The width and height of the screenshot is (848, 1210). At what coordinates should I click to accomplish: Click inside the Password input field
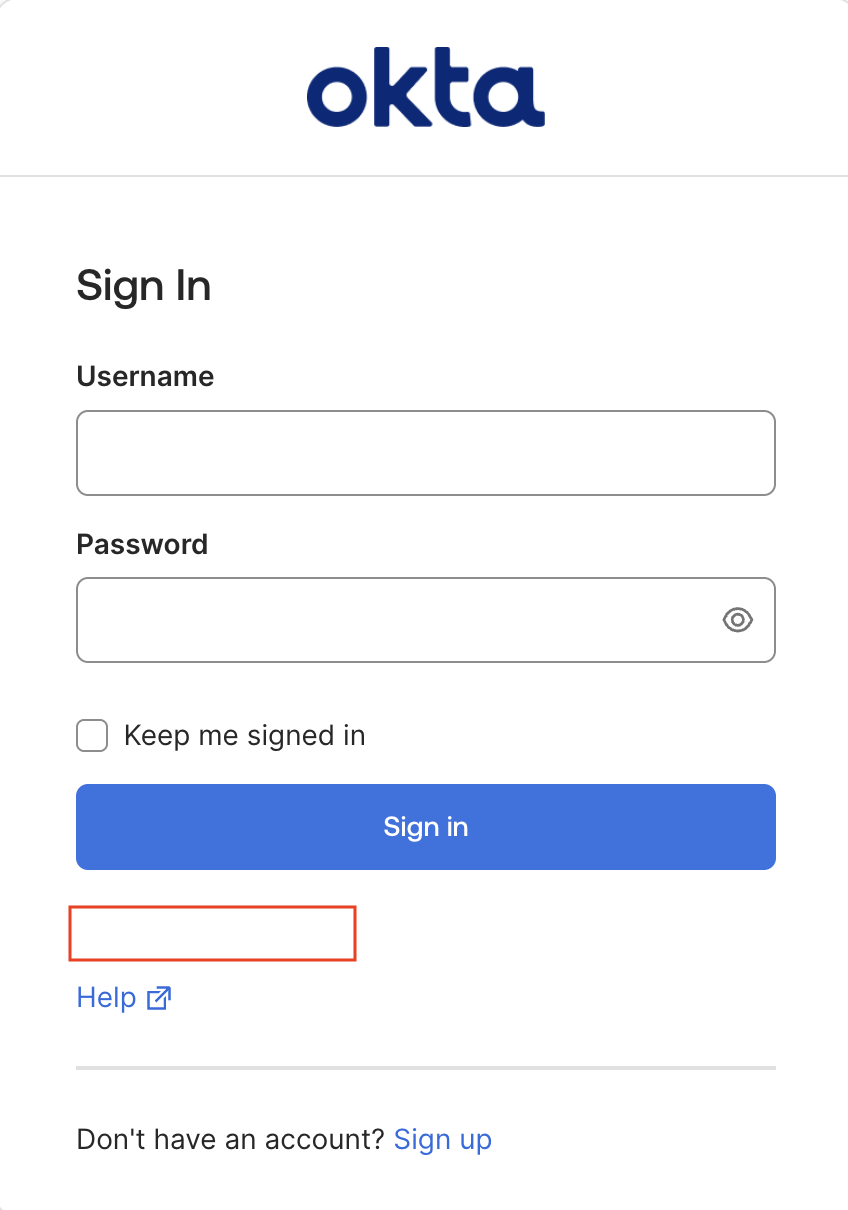pyautogui.click(x=400, y=620)
